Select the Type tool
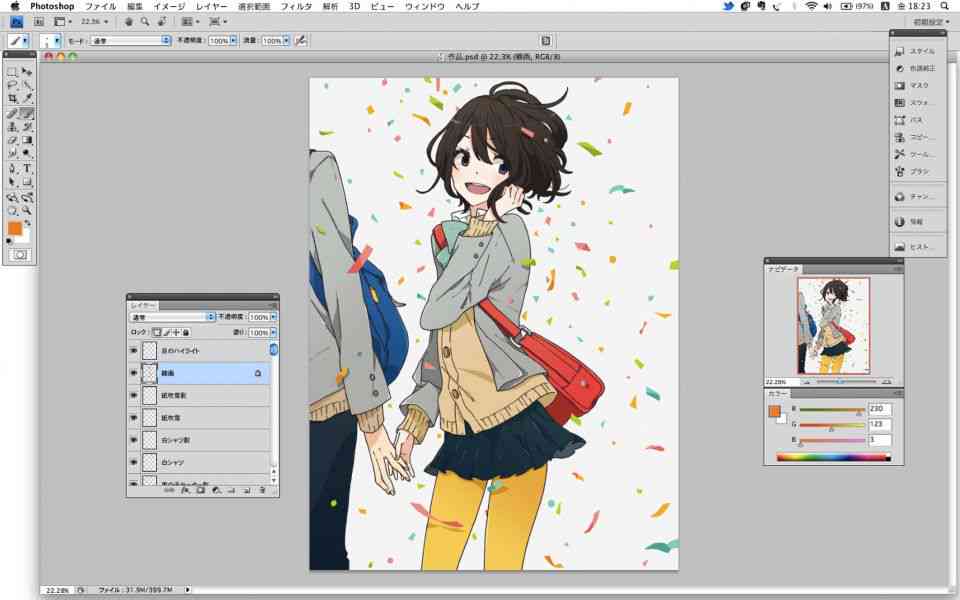 tap(27, 169)
